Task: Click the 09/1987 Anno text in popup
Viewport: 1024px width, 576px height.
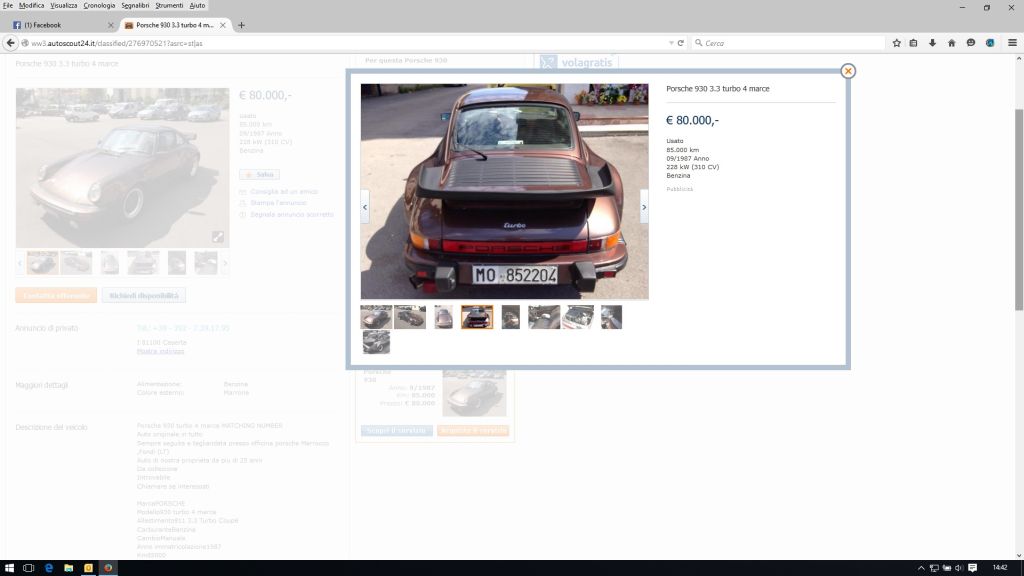Action: [688, 158]
